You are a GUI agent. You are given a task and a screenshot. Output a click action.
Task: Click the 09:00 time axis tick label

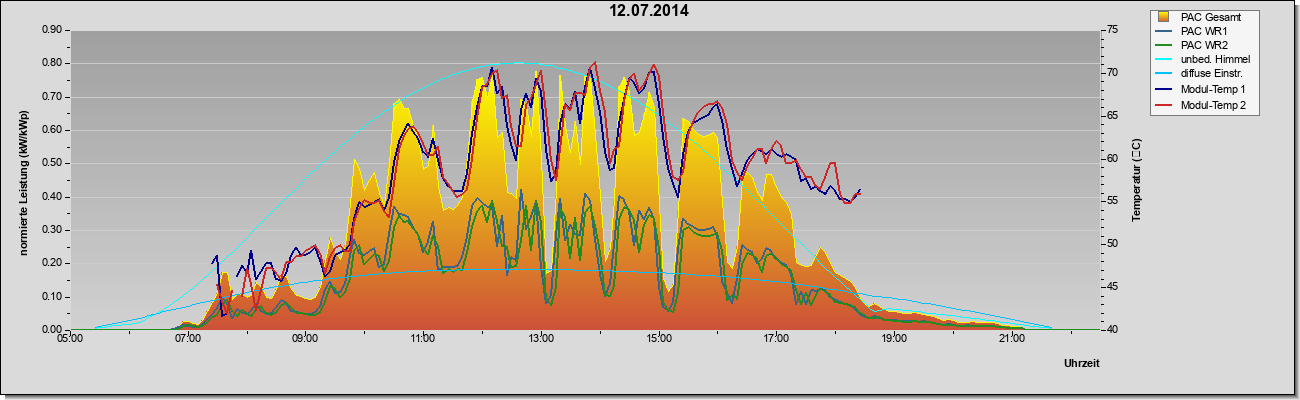tap(305, 340)
